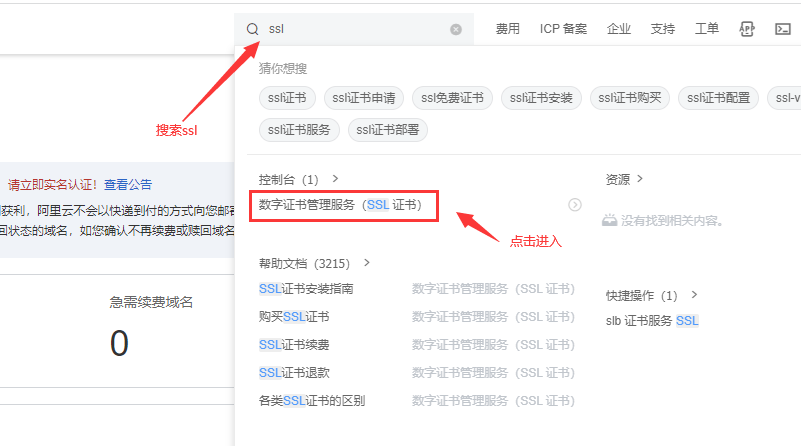Image resolution: width=801 pixels, height=446 pixels.
Task: Expand the 快捷操作 (1) section
Action: (x=695, y=296)
